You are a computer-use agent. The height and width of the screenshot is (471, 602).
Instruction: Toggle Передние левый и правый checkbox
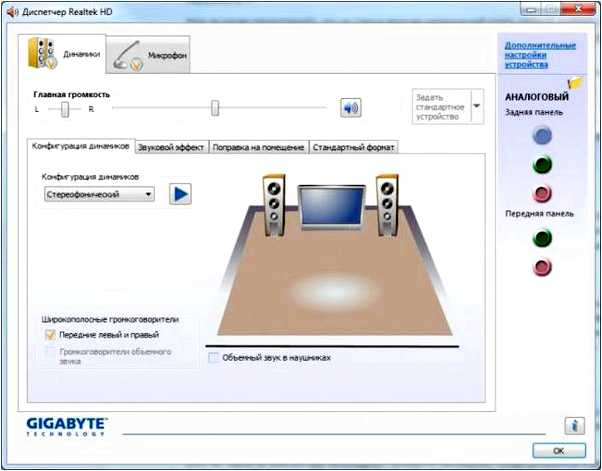pos(50,335)
